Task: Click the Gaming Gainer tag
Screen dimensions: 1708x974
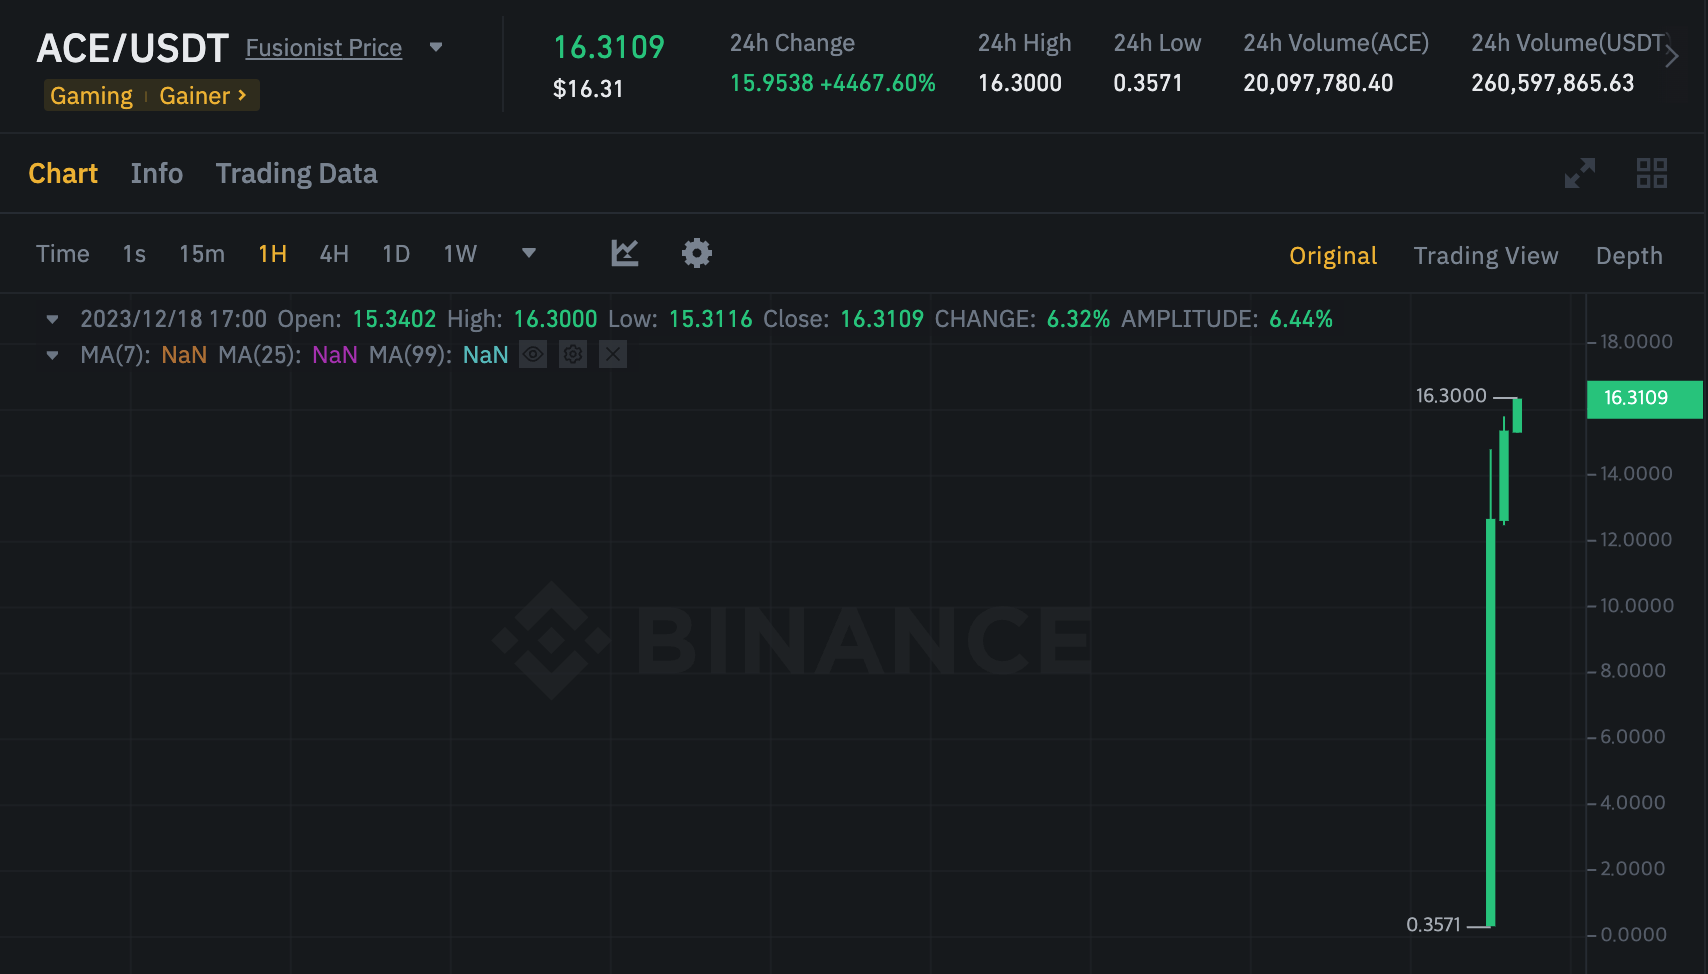Action: [x=151, y=96]
